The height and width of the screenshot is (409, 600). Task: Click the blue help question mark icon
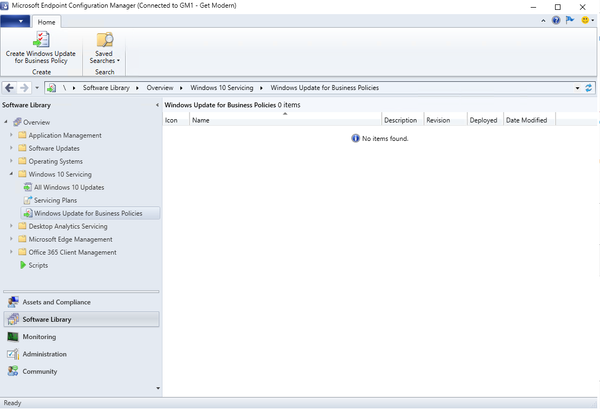(x=556, y=20)
